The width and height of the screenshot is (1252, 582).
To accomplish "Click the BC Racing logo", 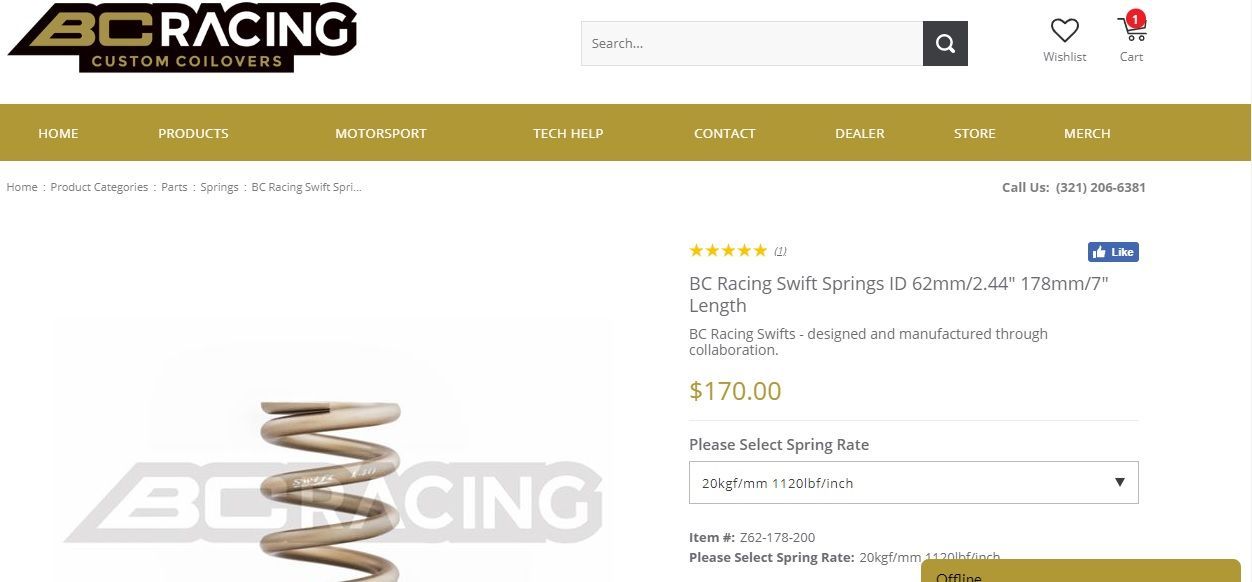I will pyautogui.click(x=182, y=38).
